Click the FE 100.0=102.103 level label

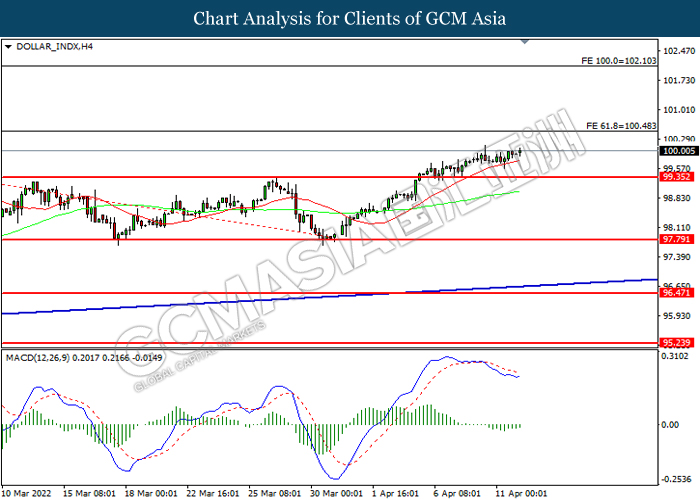(x=619, y=61)
